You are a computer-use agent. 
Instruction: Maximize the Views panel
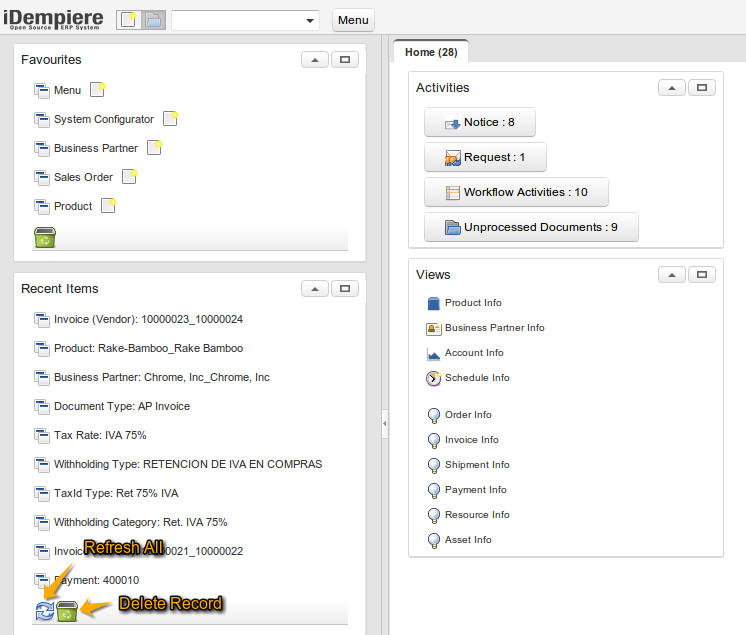pyautogui.click(x=702, y=275)
